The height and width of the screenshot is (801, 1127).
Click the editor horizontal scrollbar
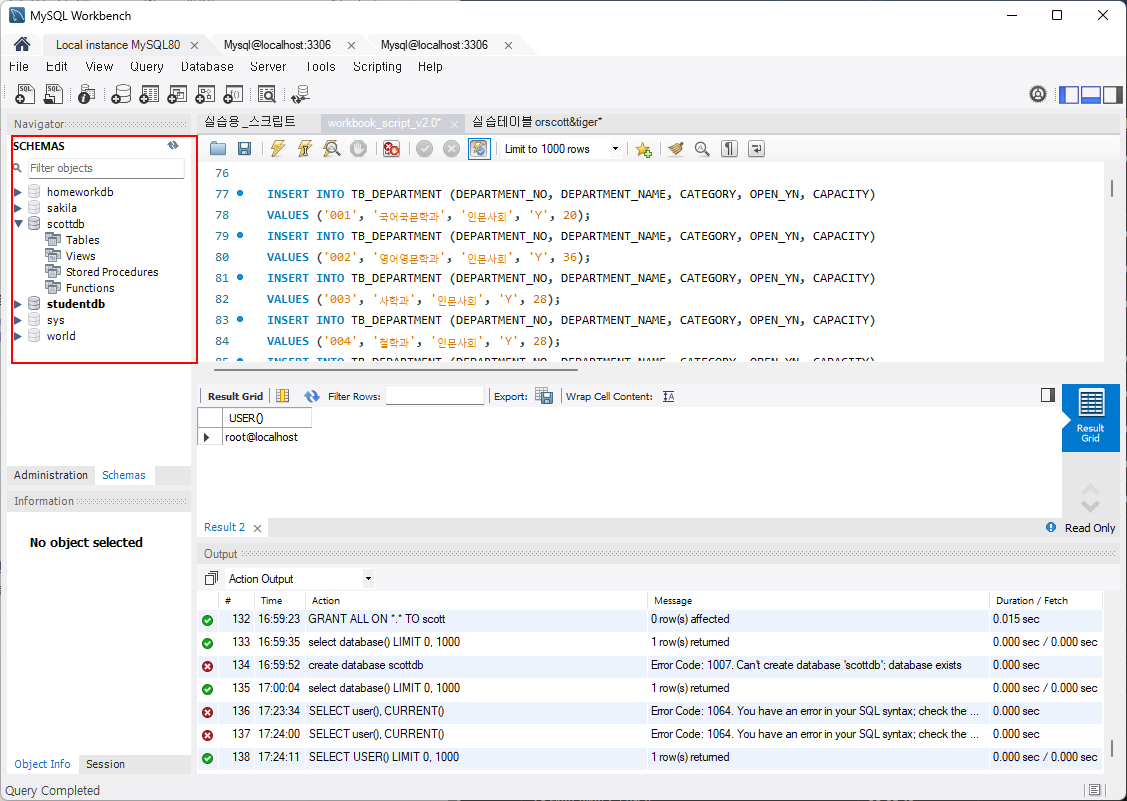pos(396,370)
